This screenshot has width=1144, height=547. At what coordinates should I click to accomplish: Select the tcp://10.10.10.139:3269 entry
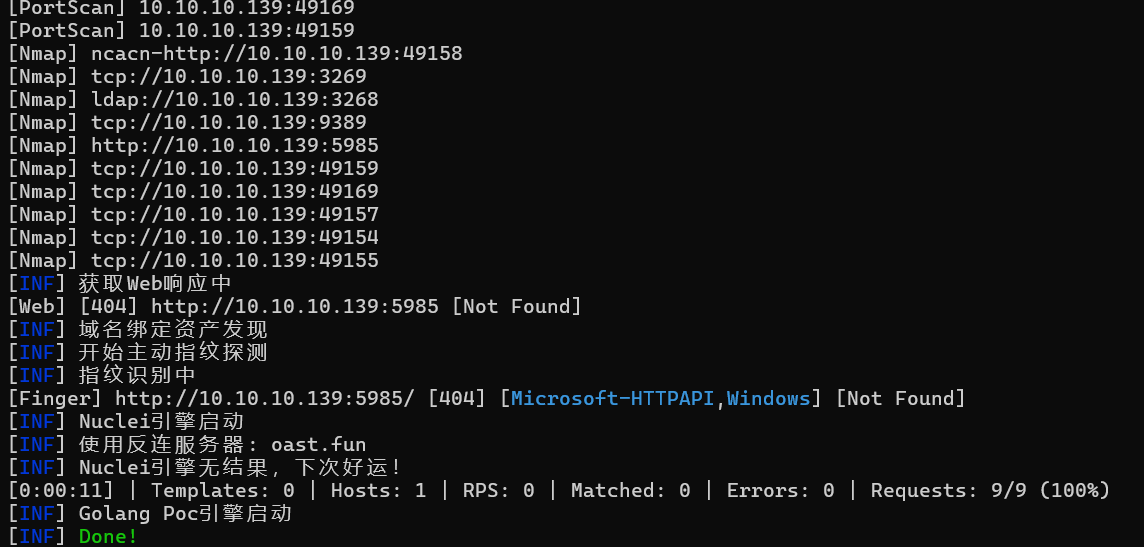pos(229,76)
